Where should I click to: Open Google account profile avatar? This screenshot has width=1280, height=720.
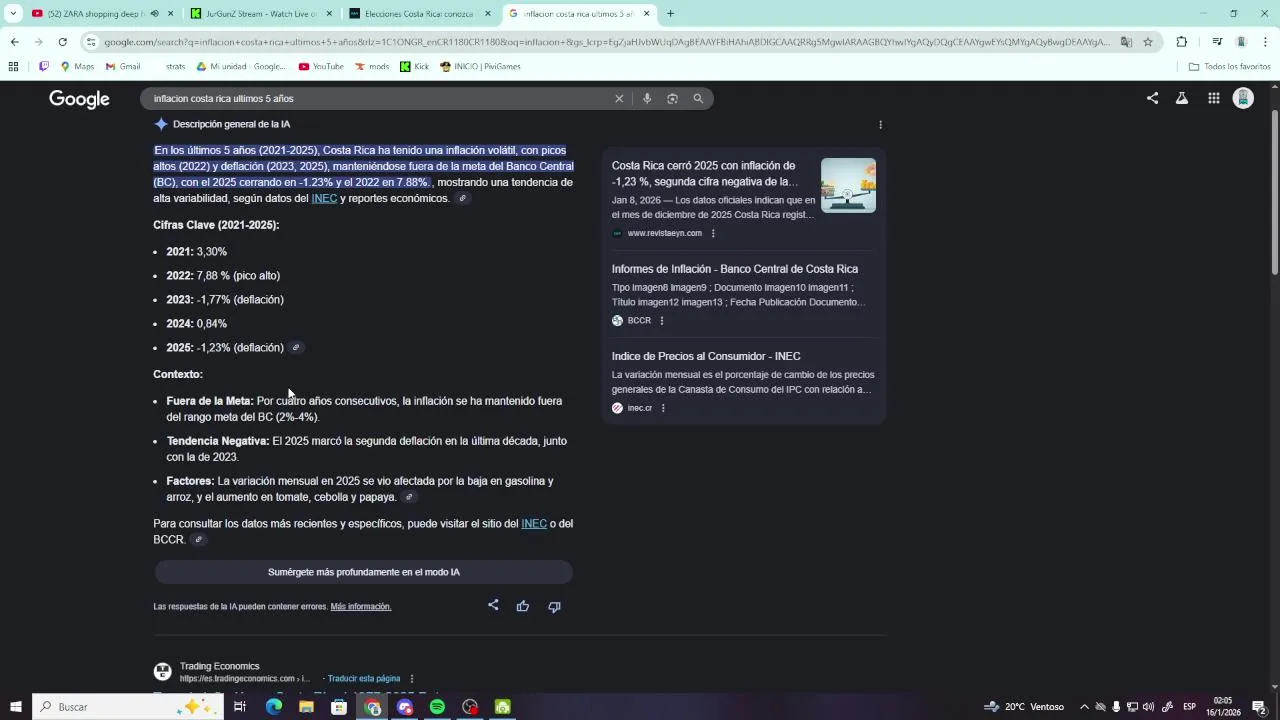tap(1243, 98)
